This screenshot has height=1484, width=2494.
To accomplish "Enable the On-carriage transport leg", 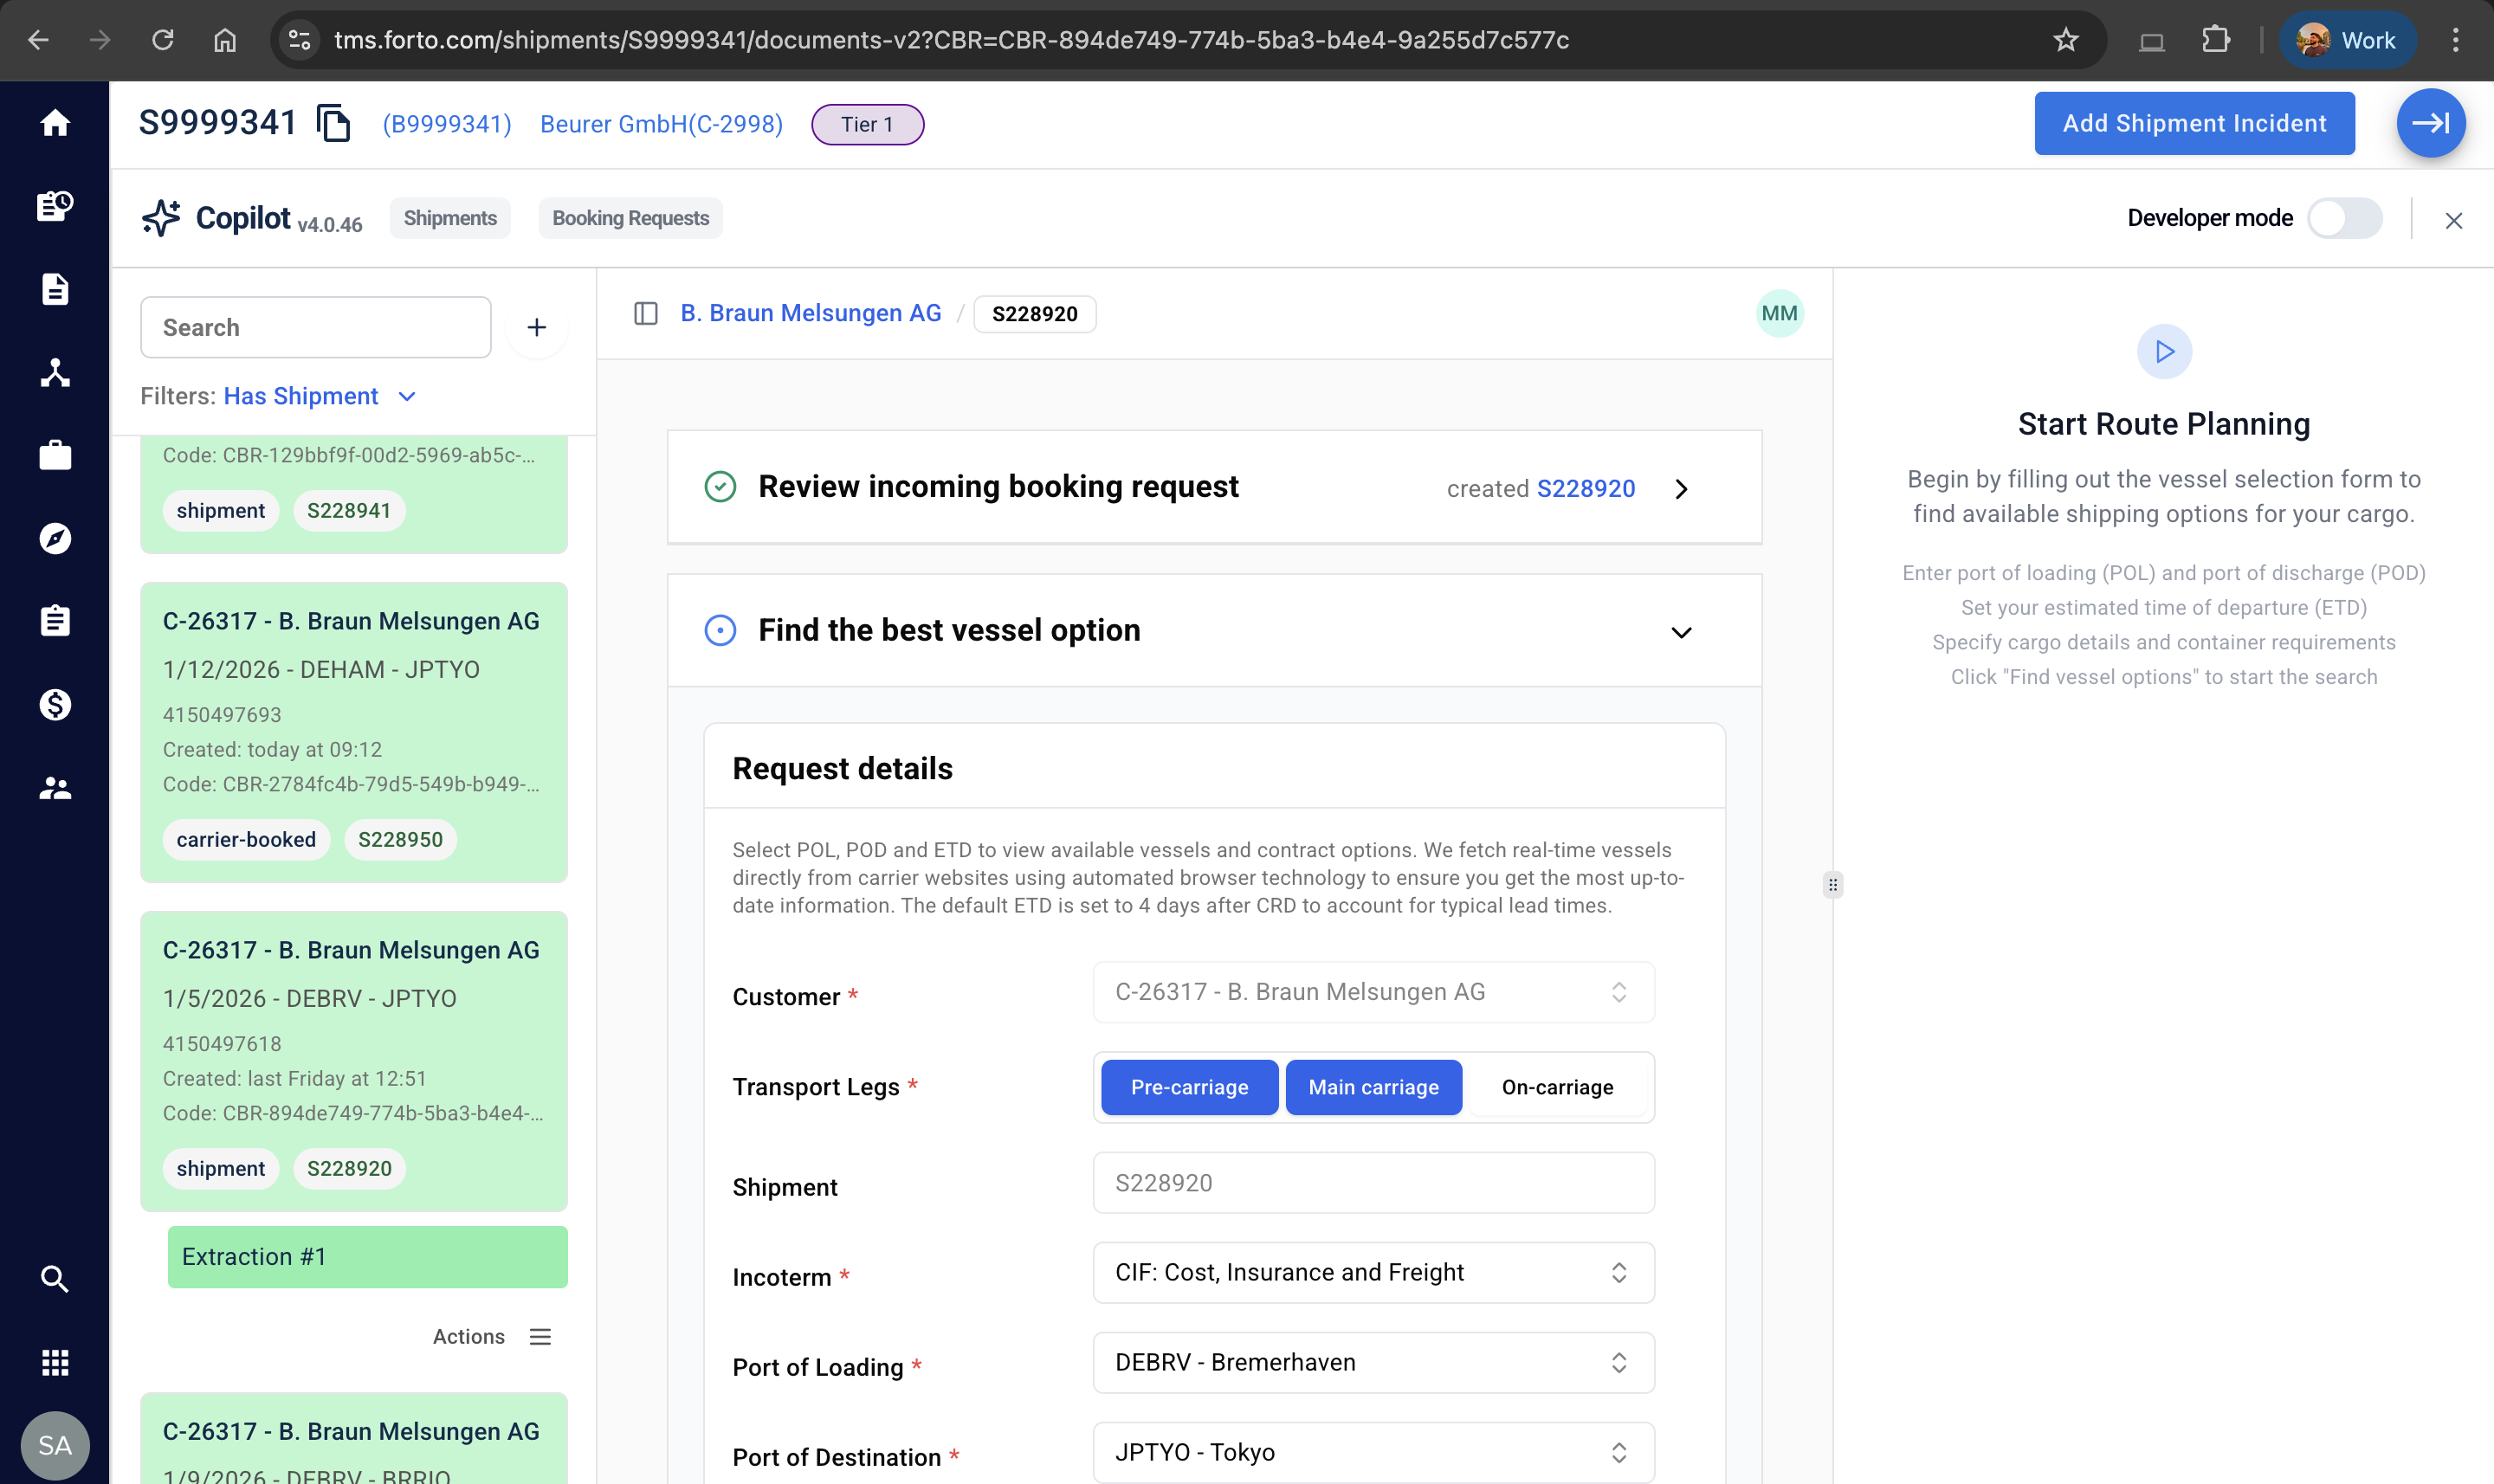I will tap(1556, 1087).
